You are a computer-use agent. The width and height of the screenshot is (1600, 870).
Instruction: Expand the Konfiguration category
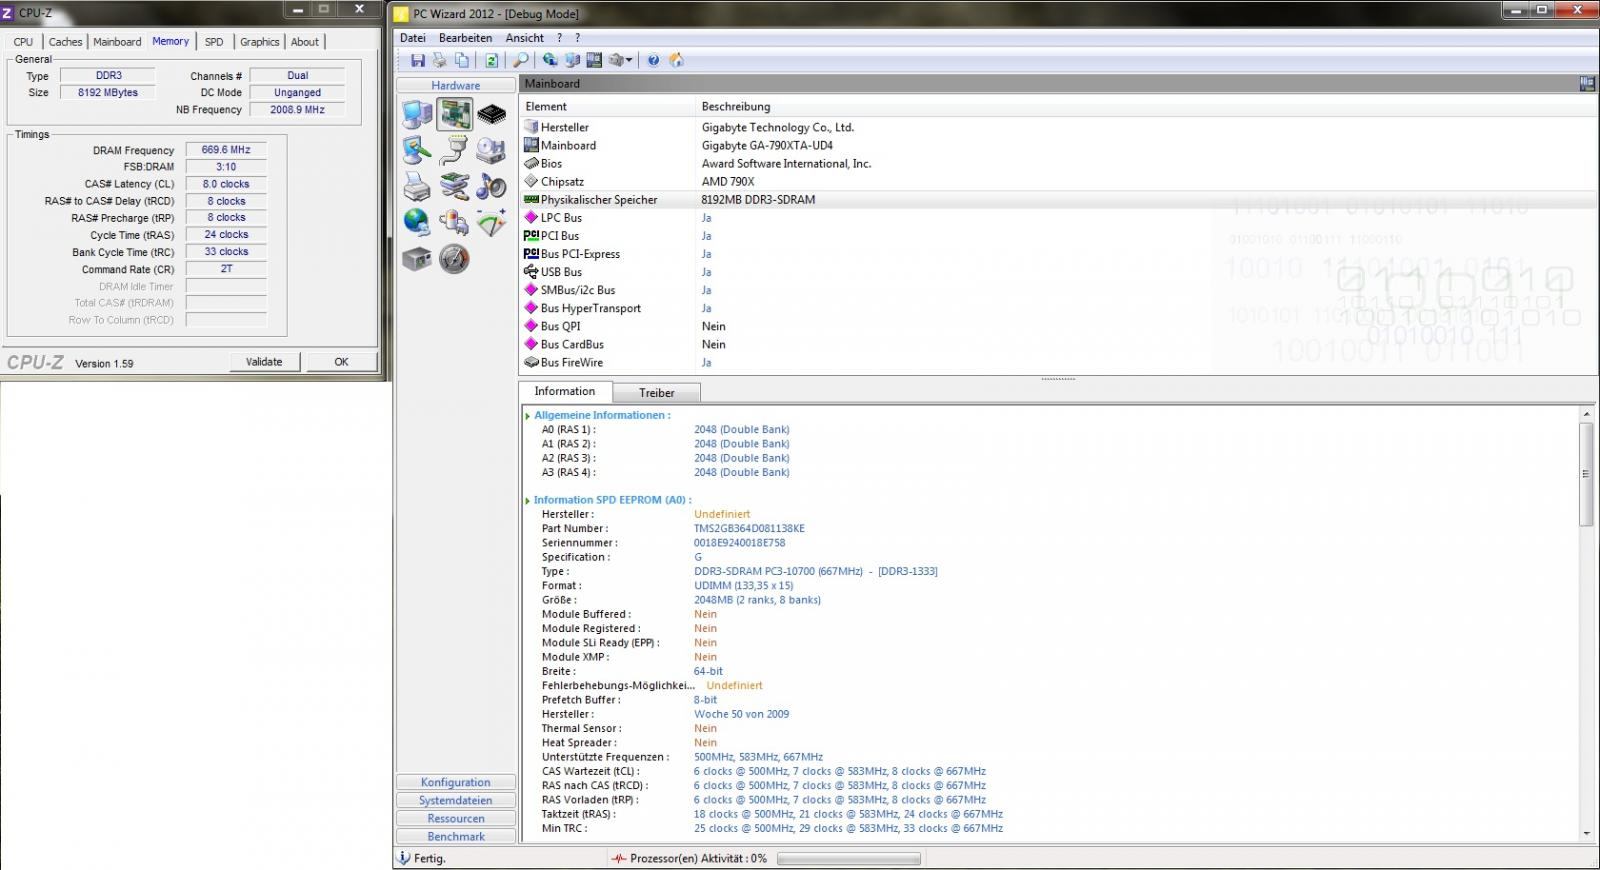coord(456,782)
